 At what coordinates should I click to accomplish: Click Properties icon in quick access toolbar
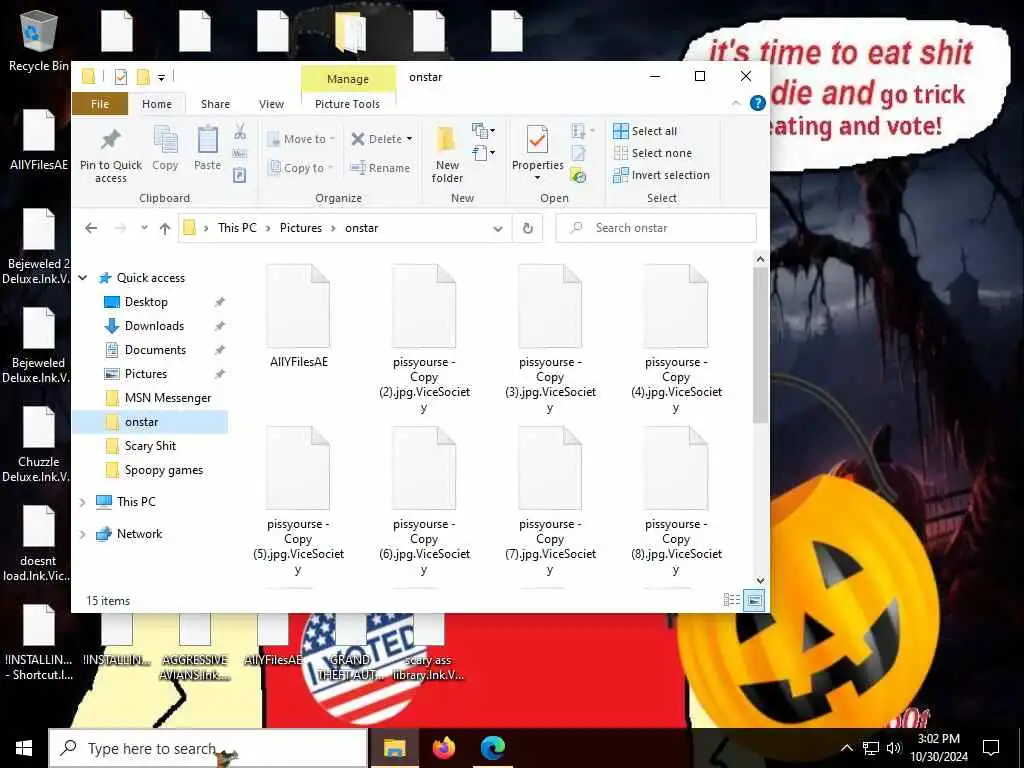pos(121,77)
